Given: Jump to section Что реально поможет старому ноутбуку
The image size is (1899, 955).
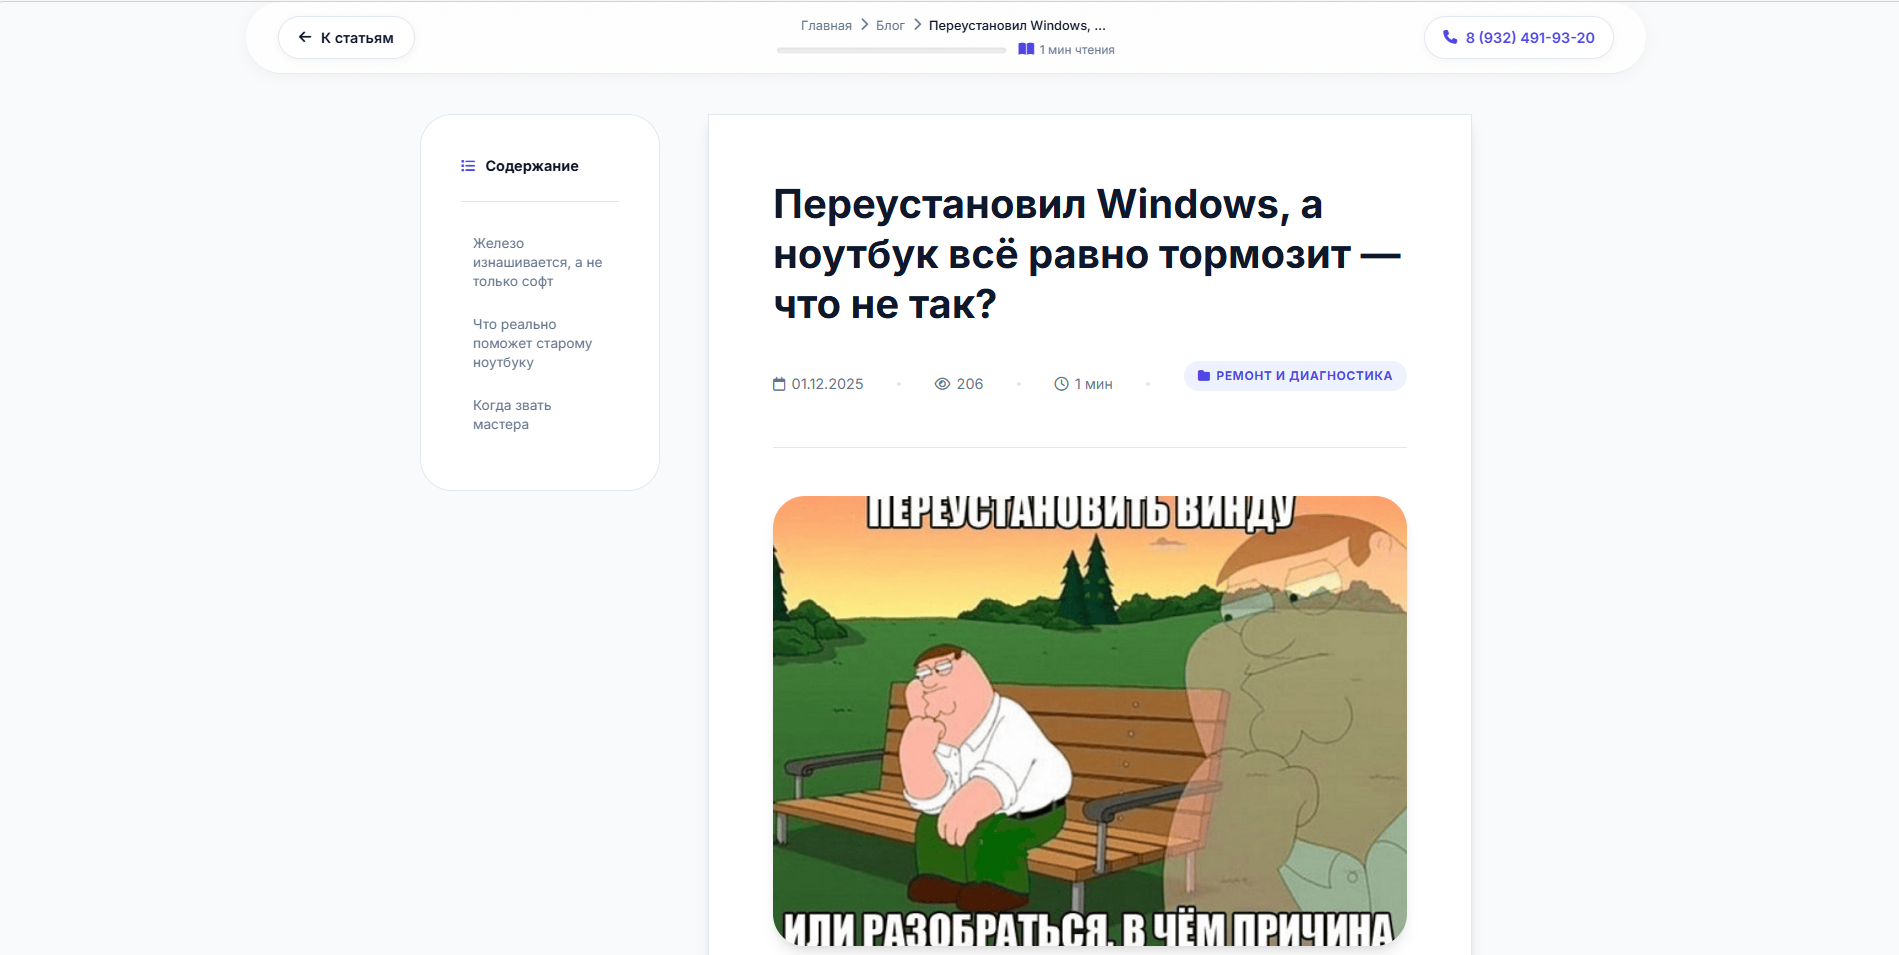Looking at the screenshot, I should (533, 343).
